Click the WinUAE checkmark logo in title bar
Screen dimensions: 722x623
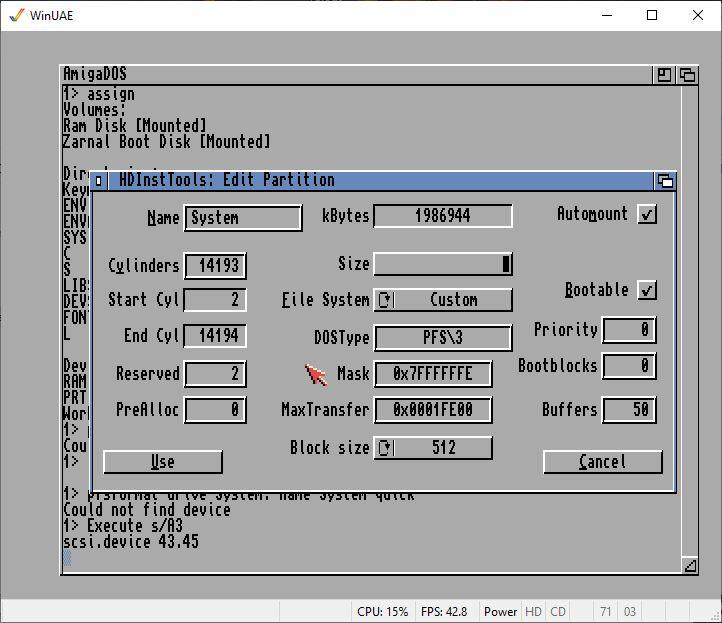point(17,15)
